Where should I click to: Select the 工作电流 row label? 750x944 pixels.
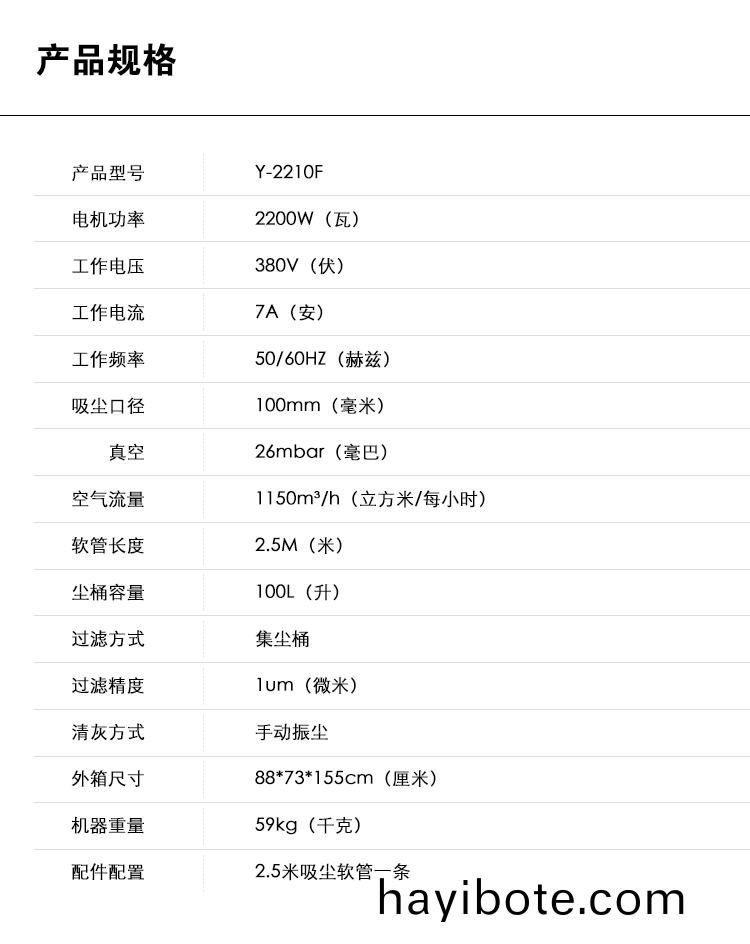[108, 313]
